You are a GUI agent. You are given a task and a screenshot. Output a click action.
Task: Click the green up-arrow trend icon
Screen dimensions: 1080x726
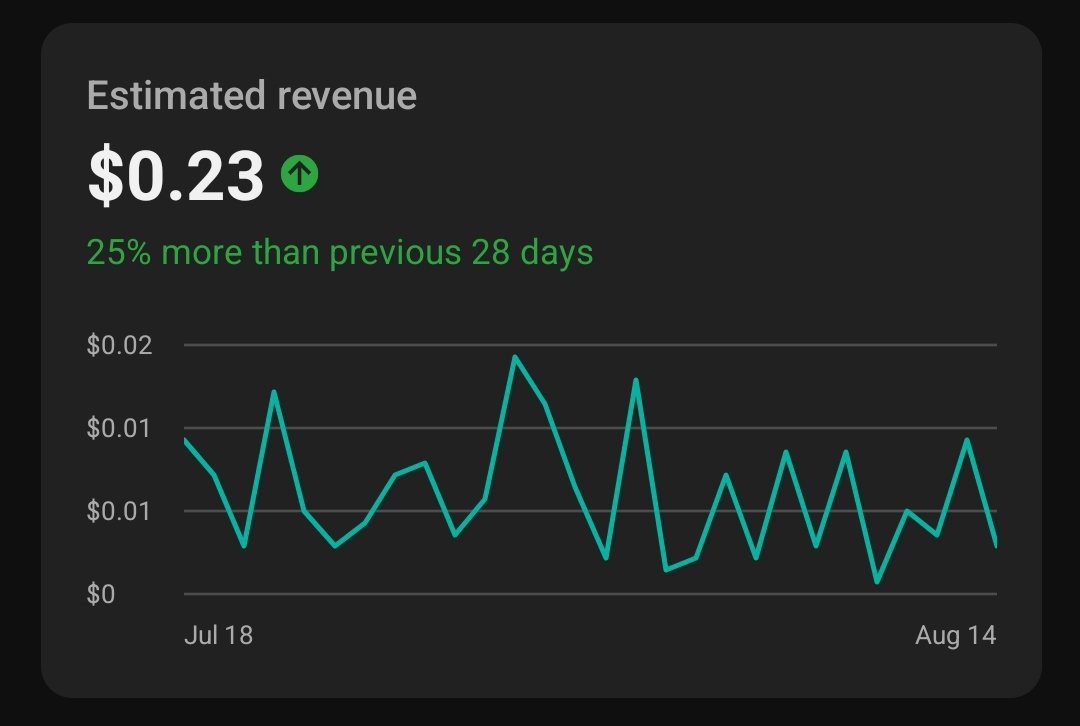point(300,173)
